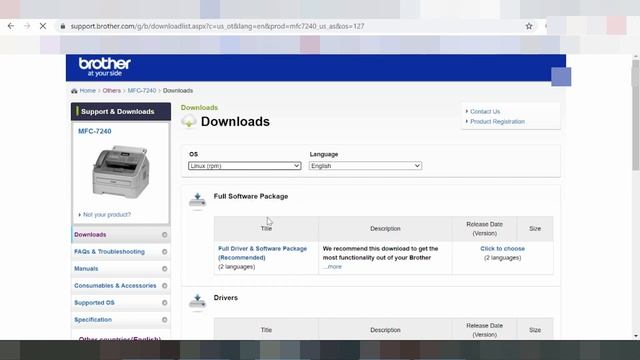The width and height of the screenshot is (640, 360).
Task: Click the browser address bar URL
Action: 217,26
